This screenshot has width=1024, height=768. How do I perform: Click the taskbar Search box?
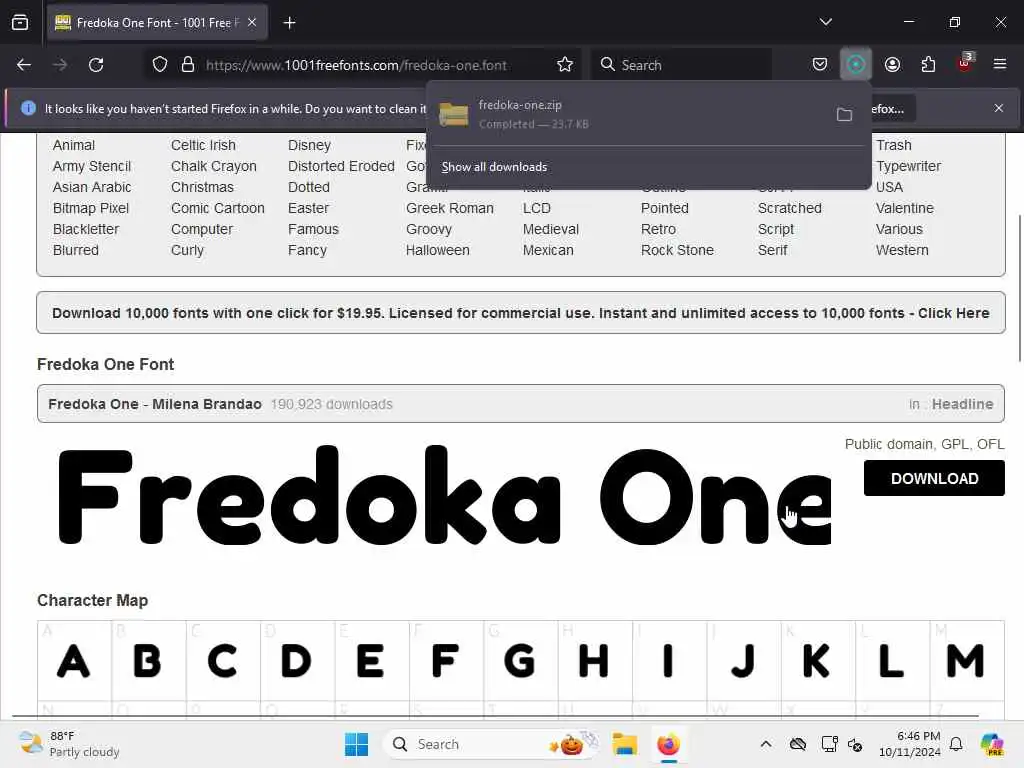(x=491, y=744)
